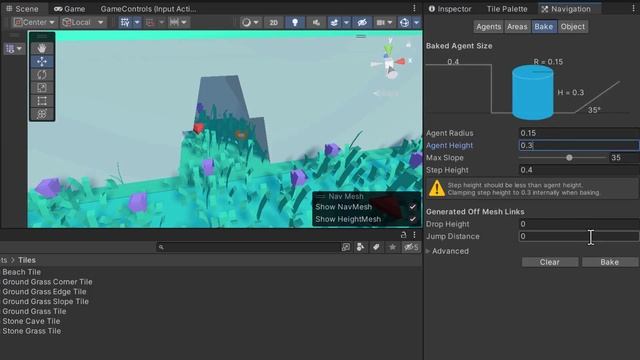Open the Agents navigation section
The image size is (640, 360).
tap(489, 27)
